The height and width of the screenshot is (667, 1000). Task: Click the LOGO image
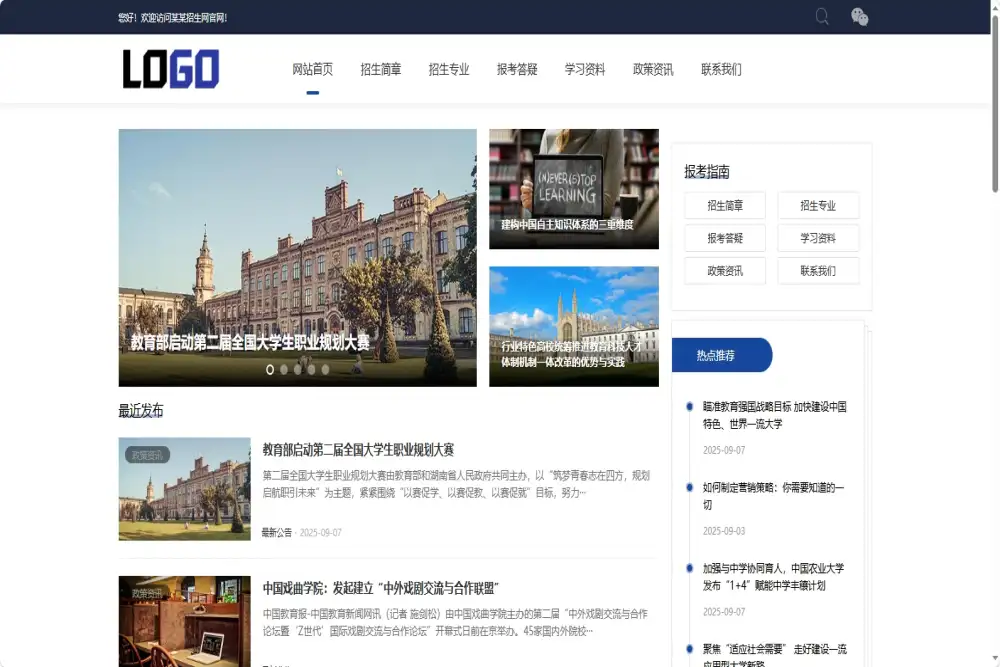[171, 69]
